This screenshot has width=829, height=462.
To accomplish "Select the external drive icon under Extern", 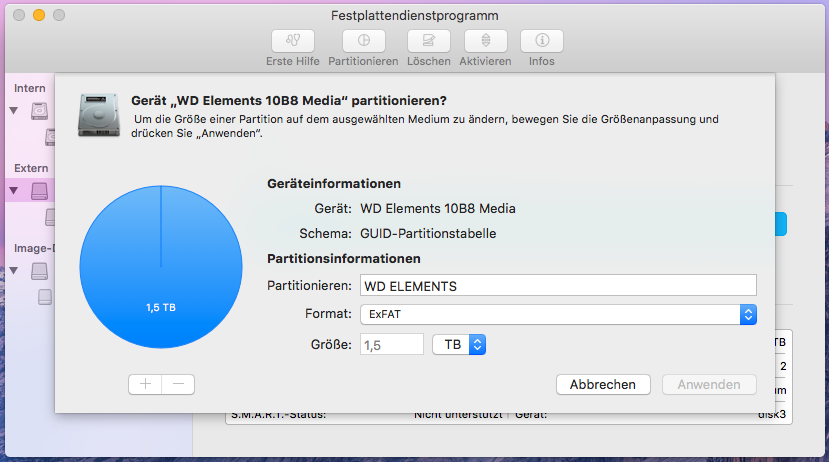I will pyautogui.click(x=39, y=191).
